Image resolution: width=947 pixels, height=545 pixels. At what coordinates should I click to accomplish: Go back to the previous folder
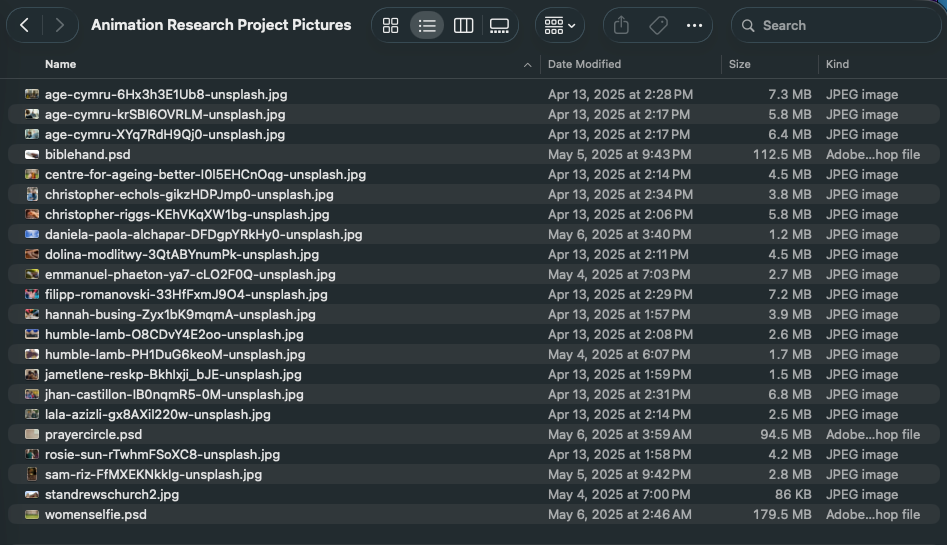25,25
